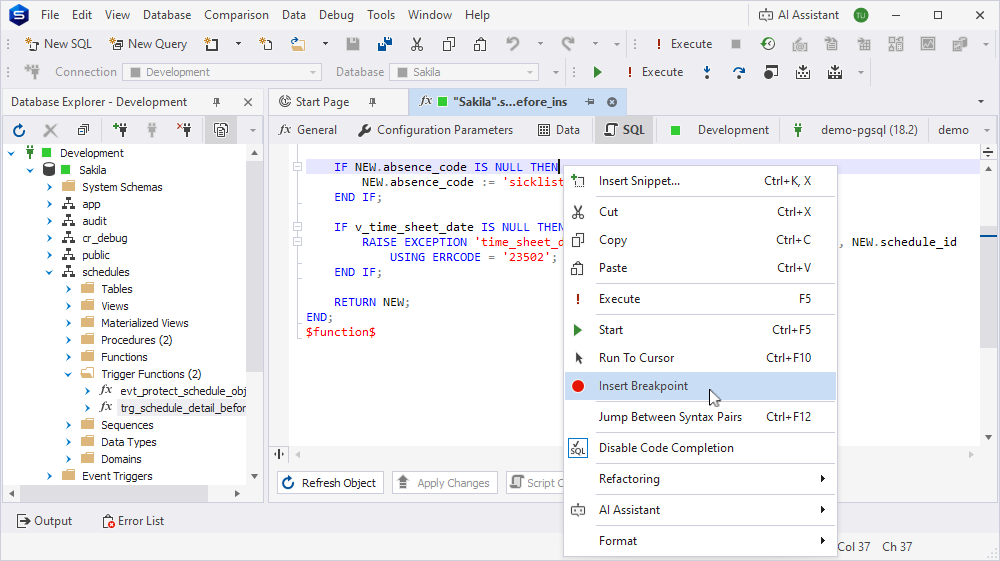Click the Cut scissors toolbar icon
This screenshot has height=561, width=1000.
416,44
